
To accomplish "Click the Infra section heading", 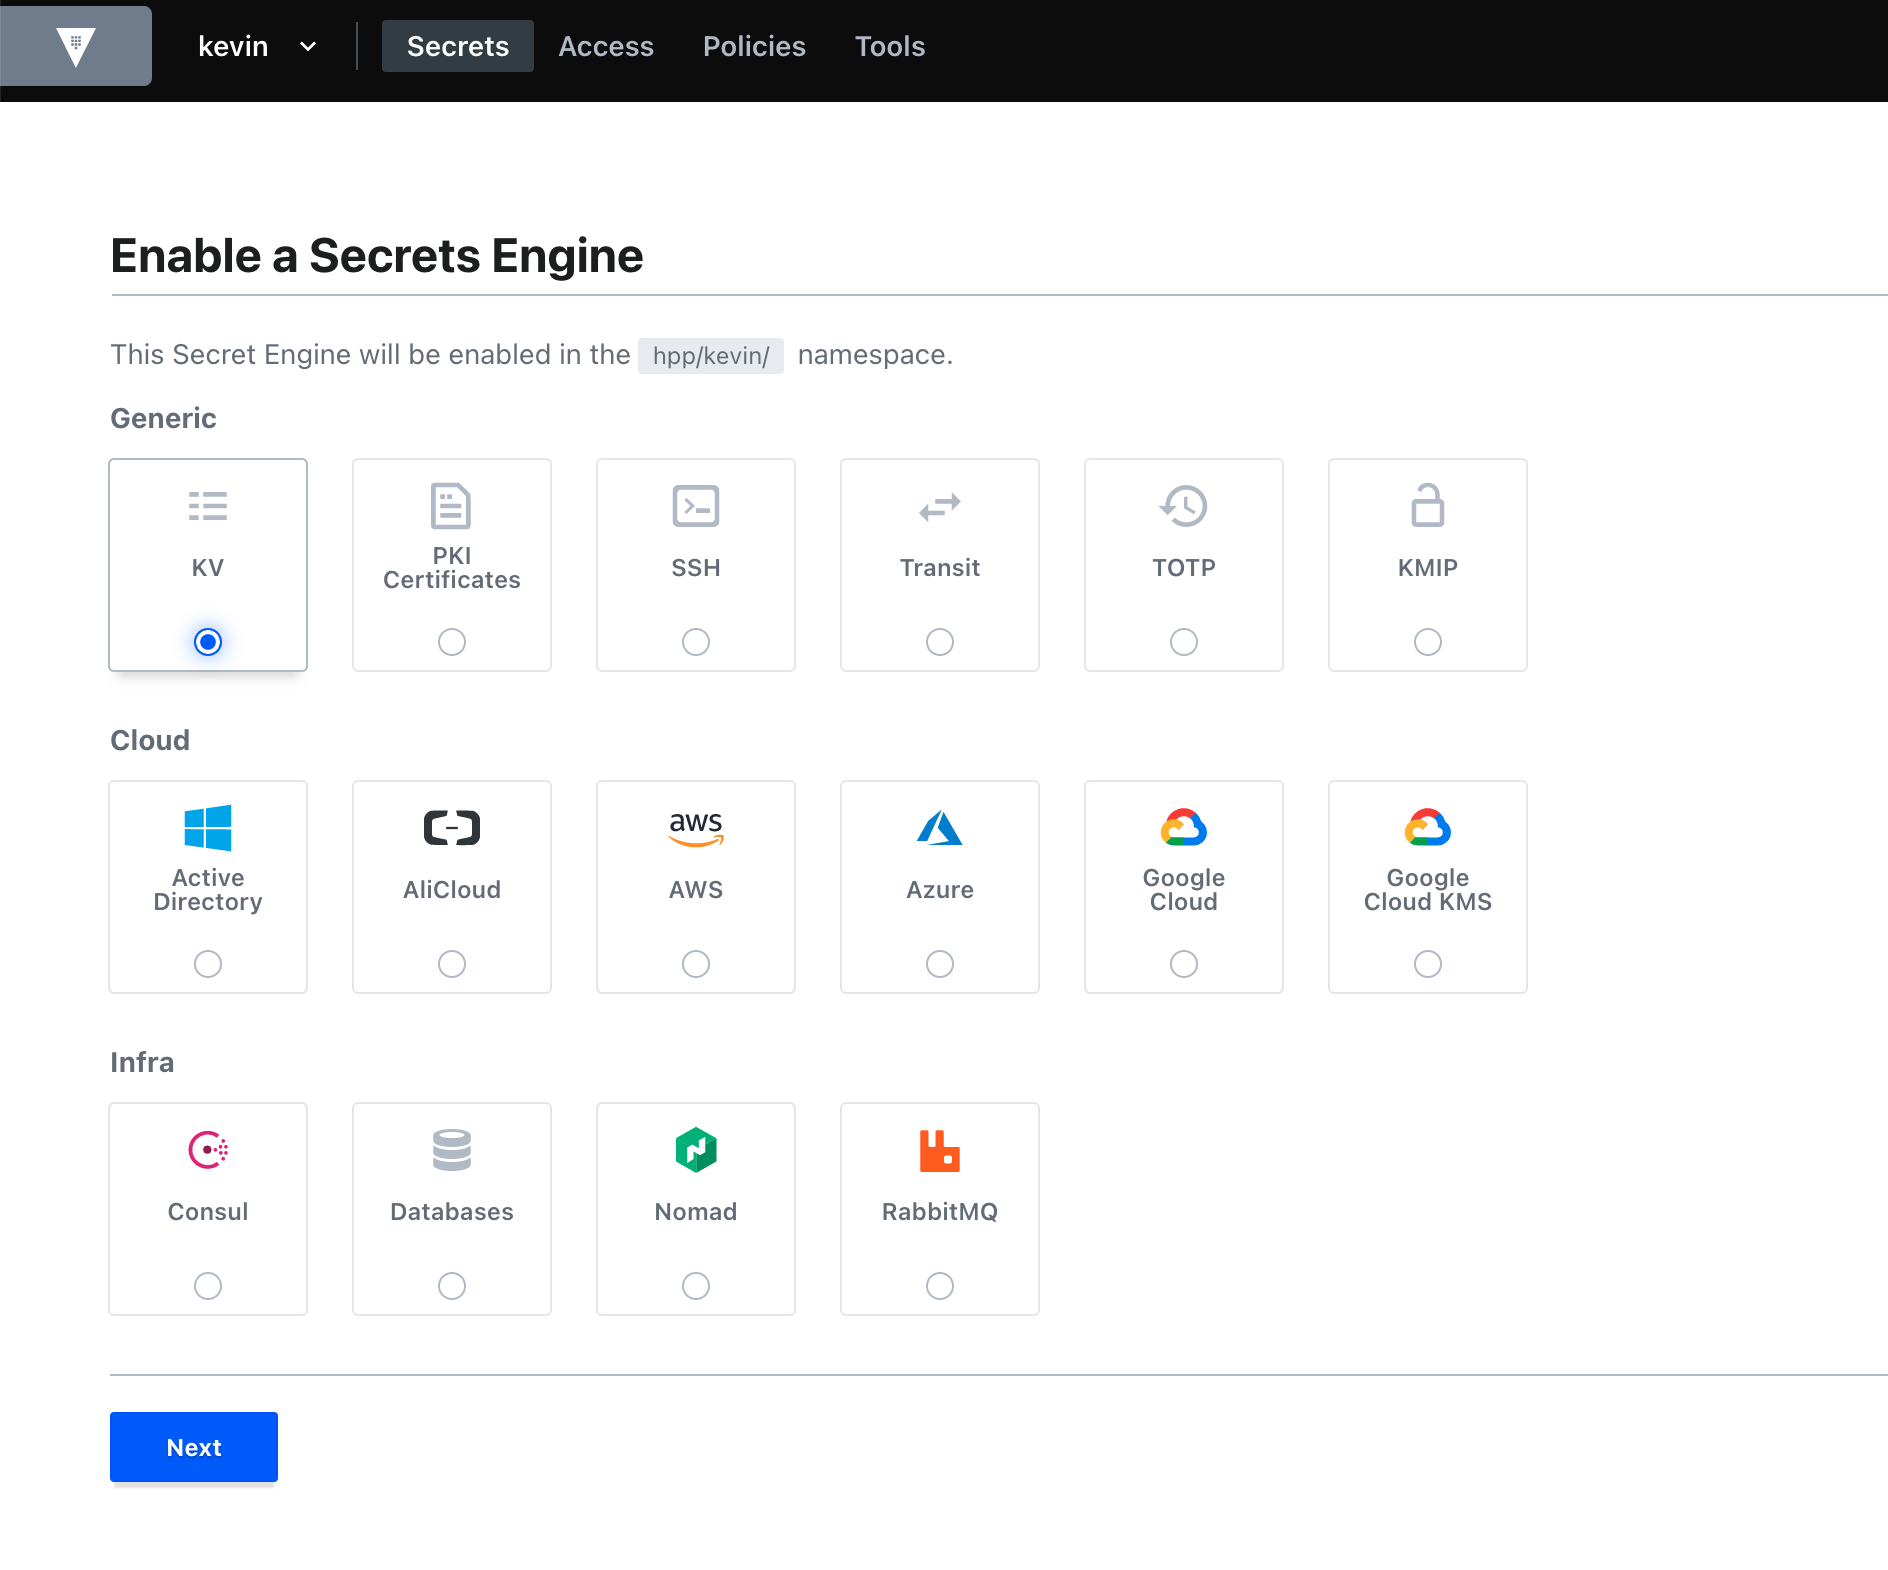I will 142,1062.
